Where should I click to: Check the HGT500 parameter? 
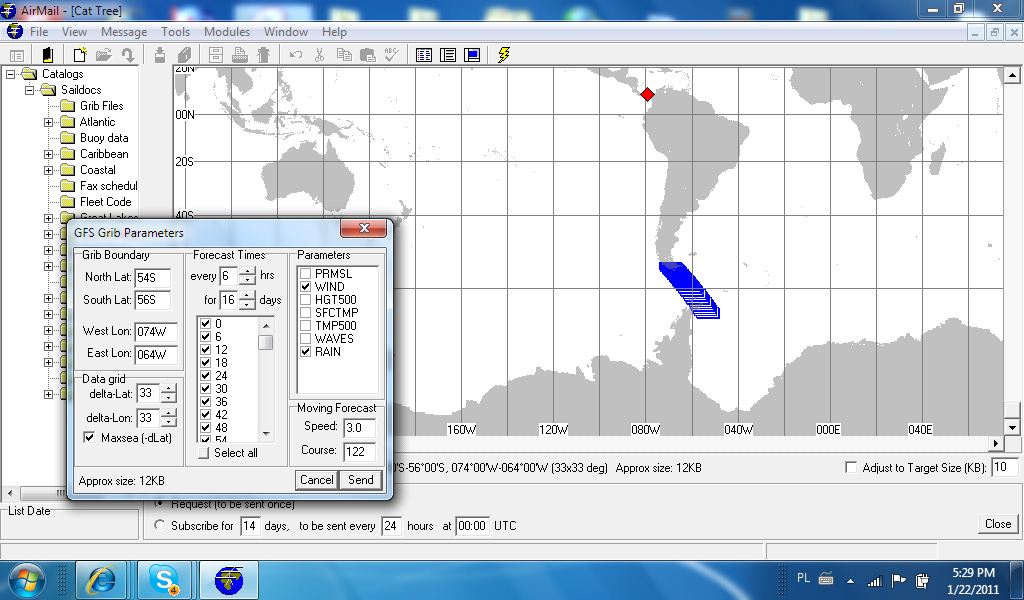pos(305,300)
